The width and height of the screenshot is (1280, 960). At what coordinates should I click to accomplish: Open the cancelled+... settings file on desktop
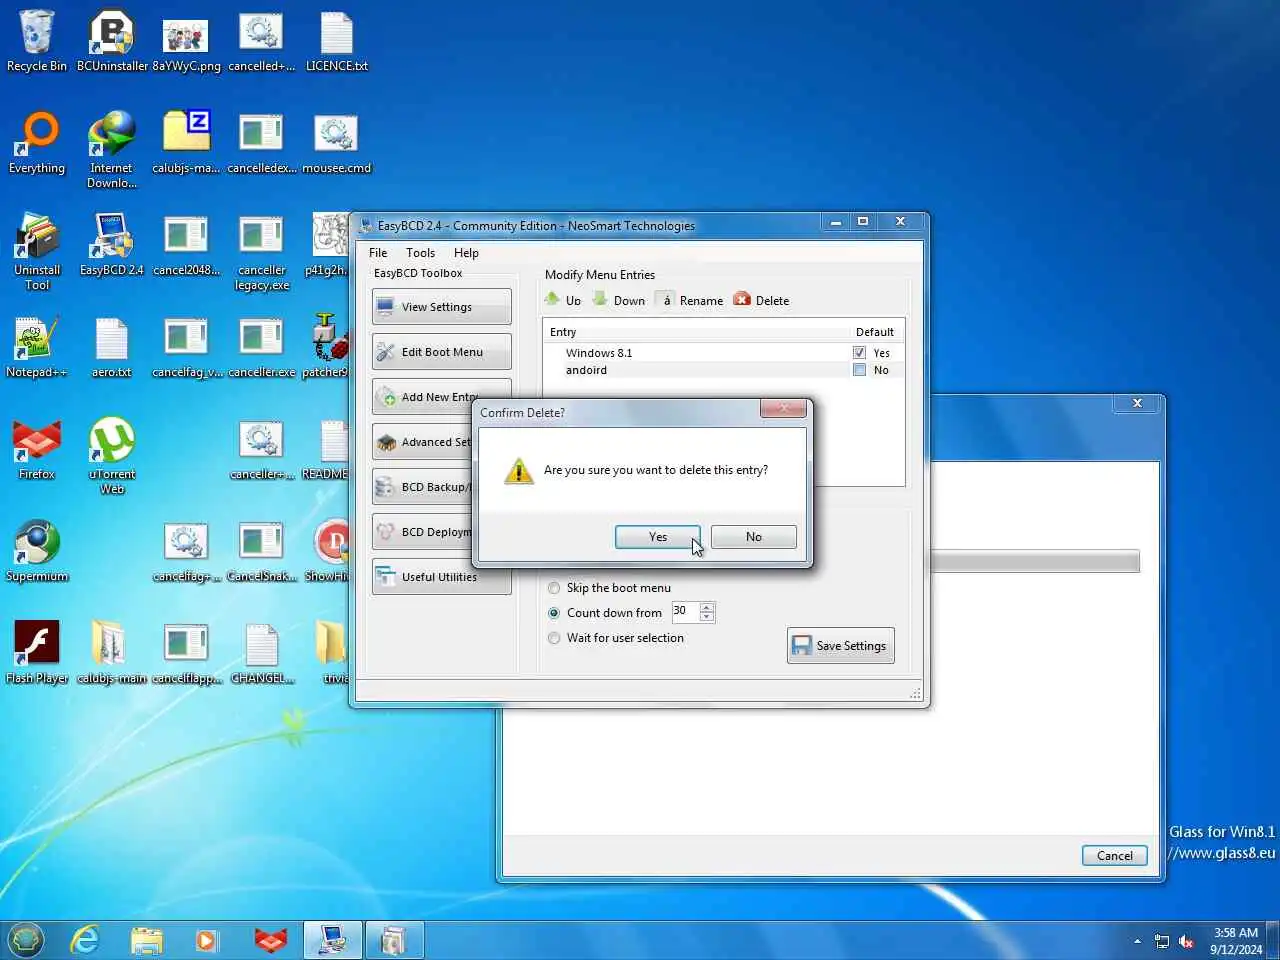[261, 42]
